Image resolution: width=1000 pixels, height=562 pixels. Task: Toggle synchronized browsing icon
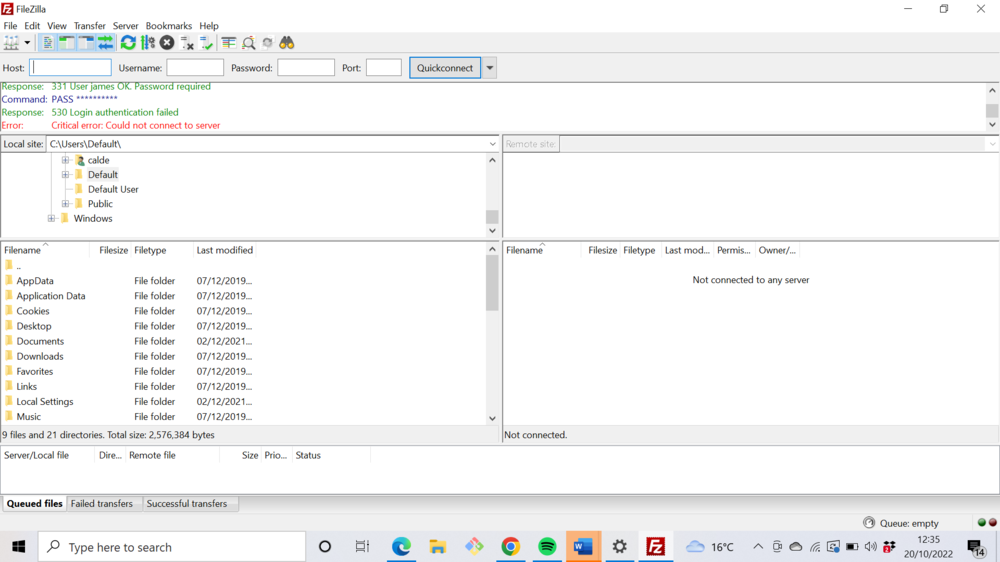(268, 43)
